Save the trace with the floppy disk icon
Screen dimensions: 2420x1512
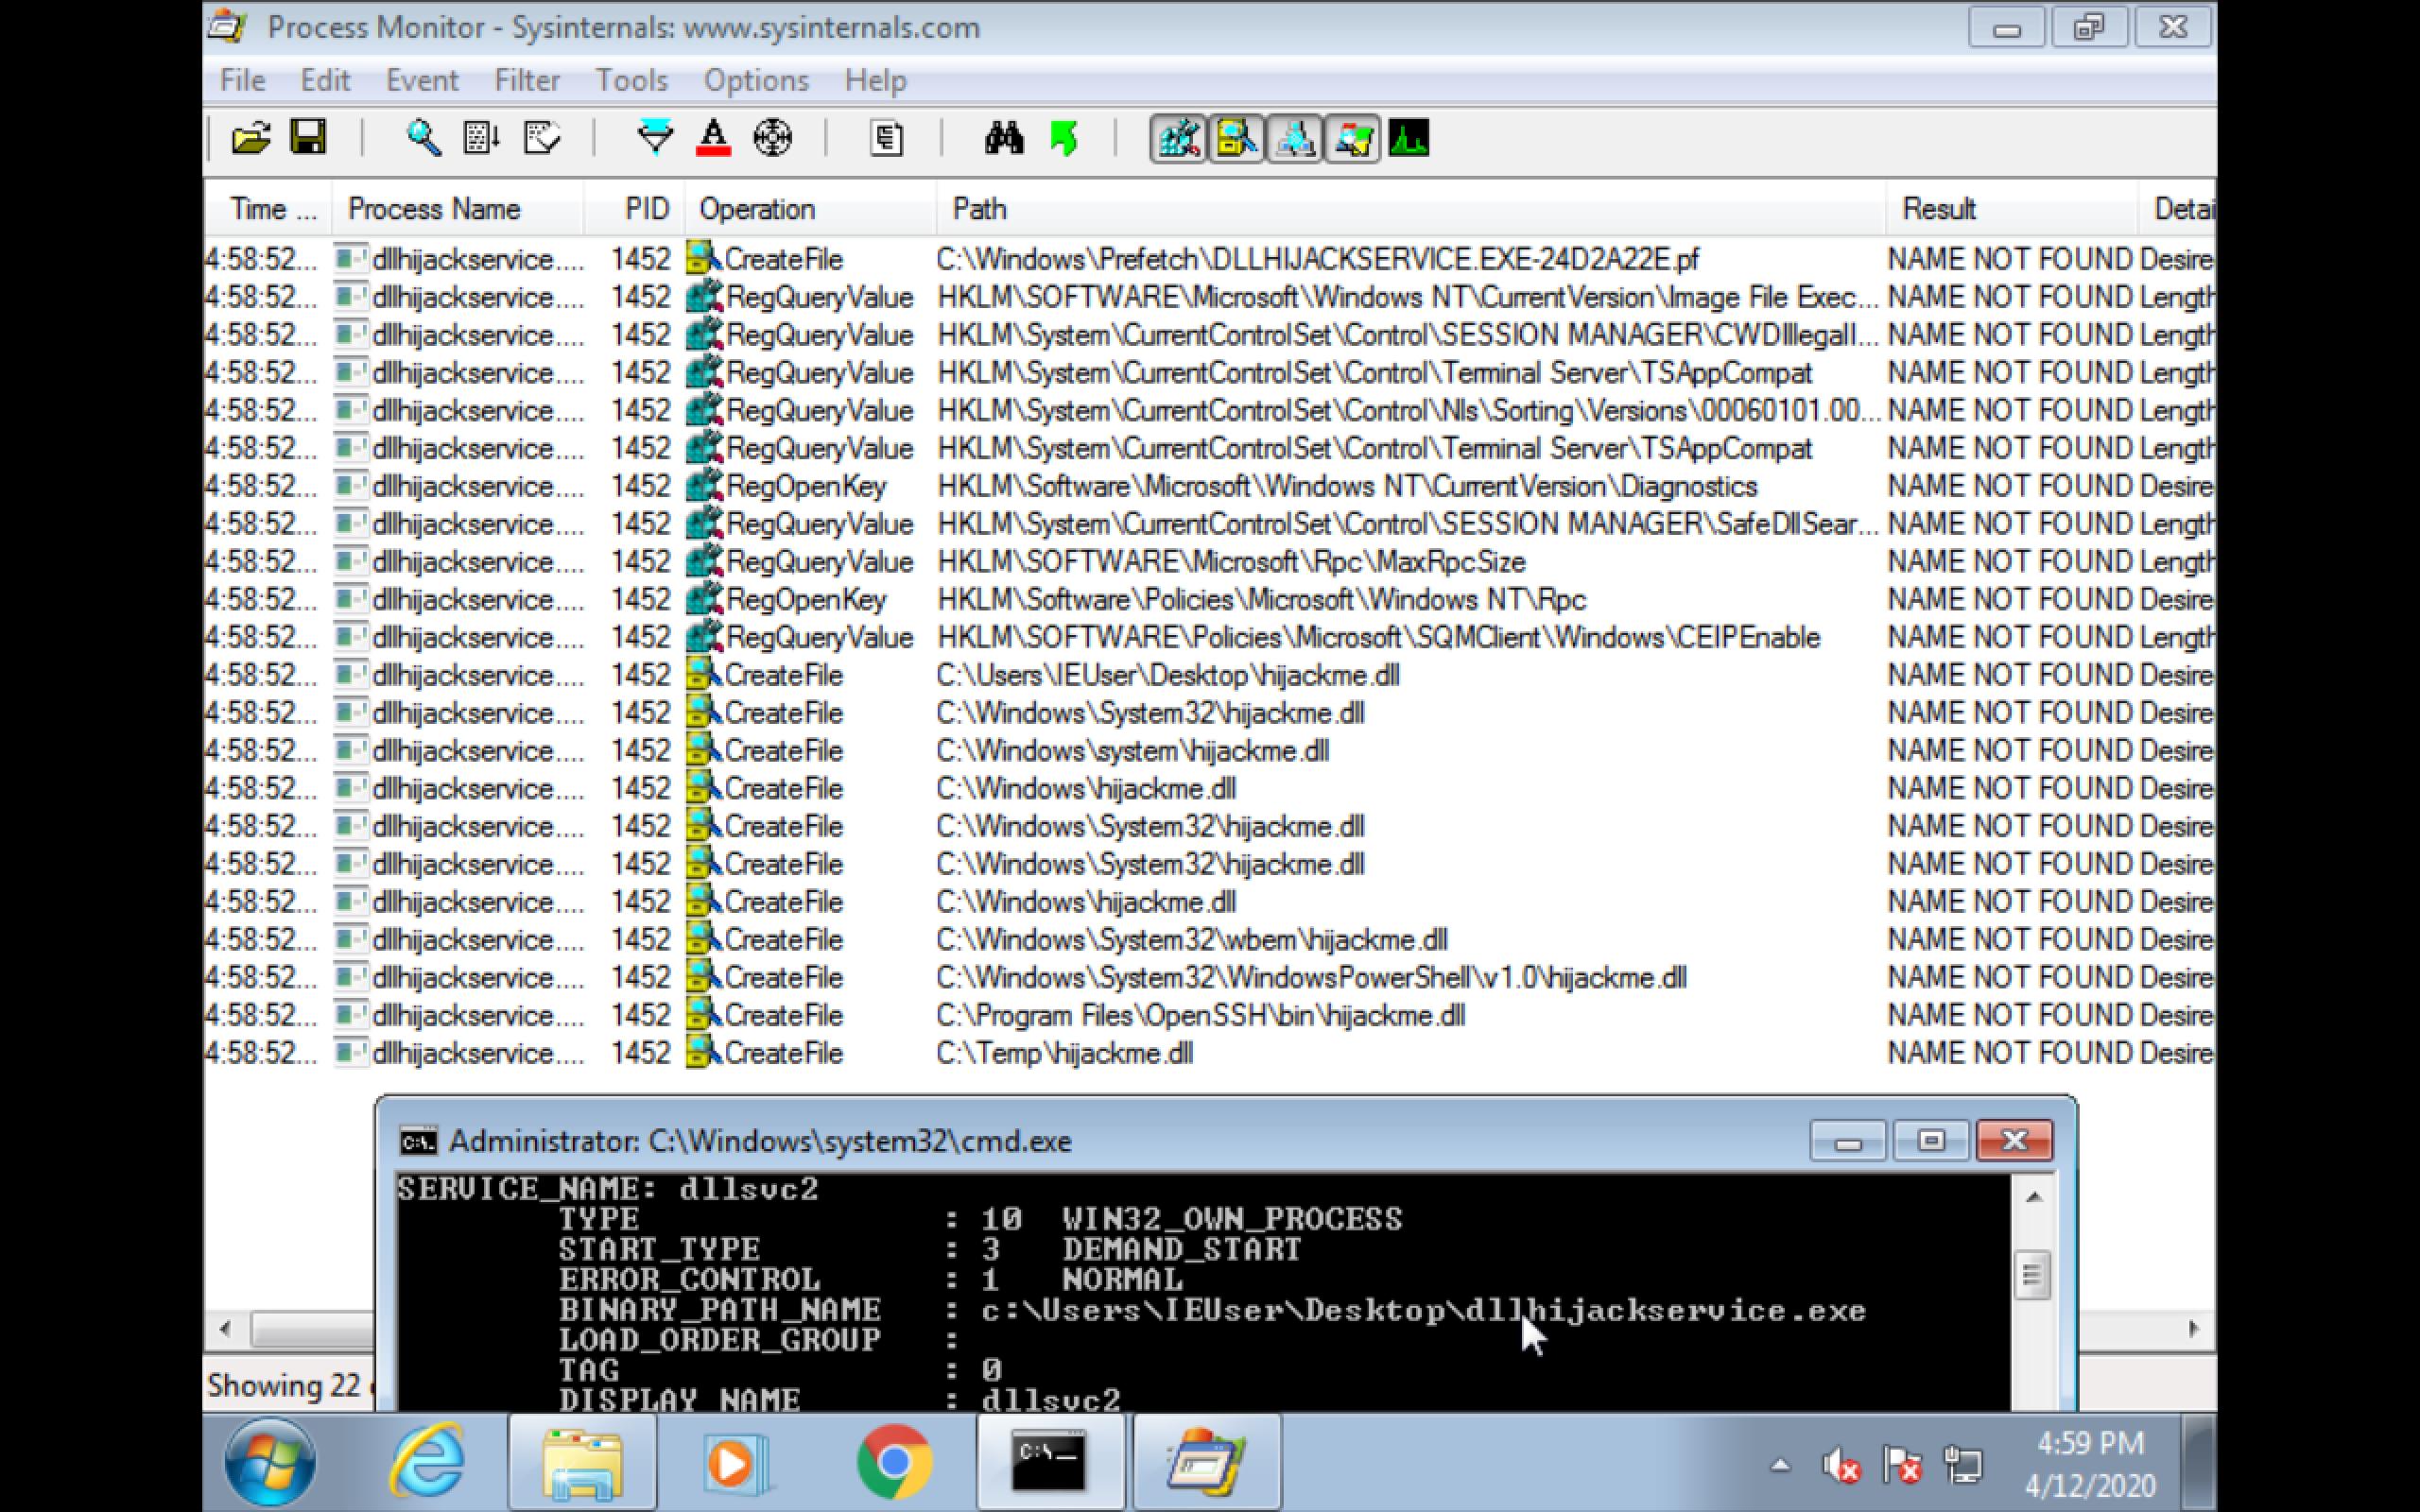coord(308,137)
